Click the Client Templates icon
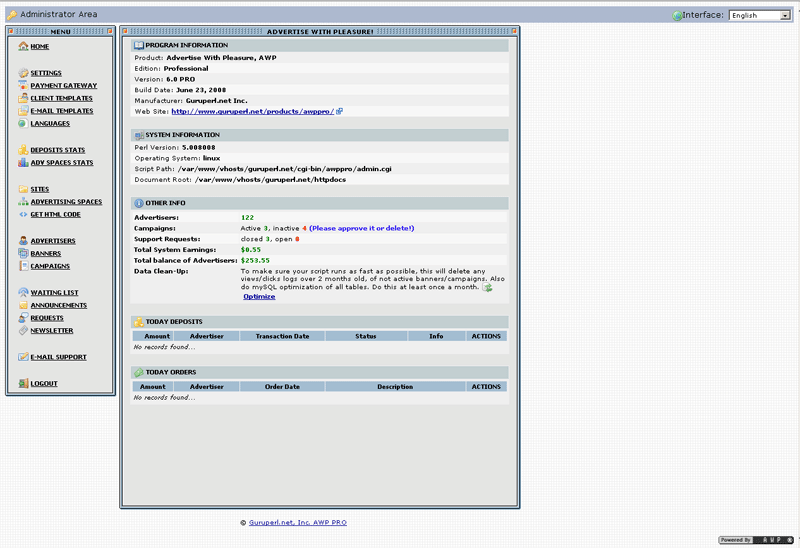This screenshot has width=800, height=548. point(23,98)
